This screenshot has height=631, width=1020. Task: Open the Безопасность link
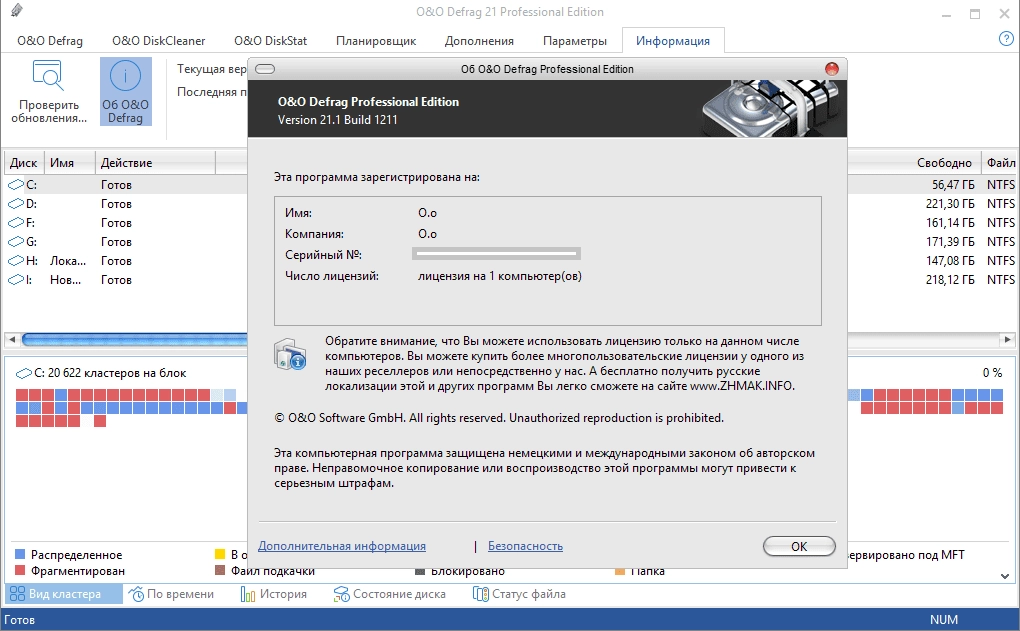(526, 546)
